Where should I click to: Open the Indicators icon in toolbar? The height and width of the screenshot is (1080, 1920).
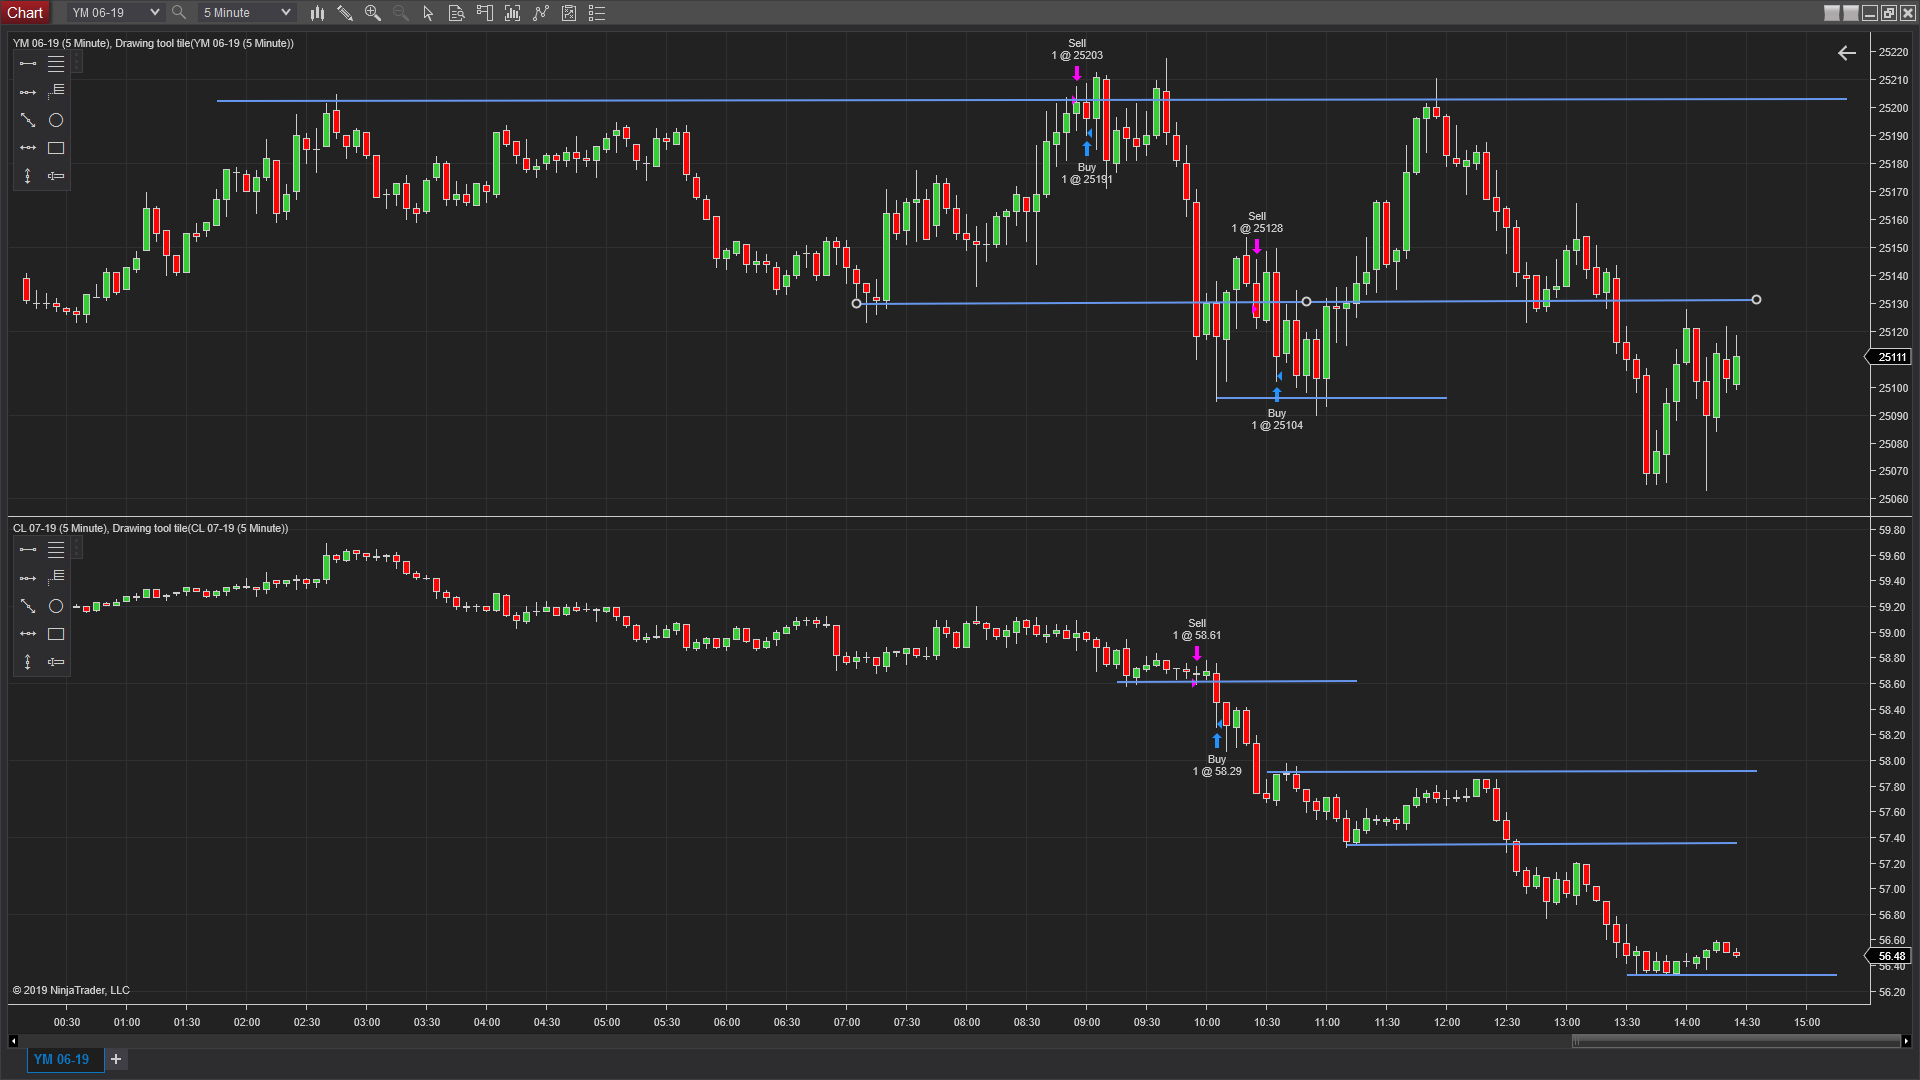coord(541,13)
